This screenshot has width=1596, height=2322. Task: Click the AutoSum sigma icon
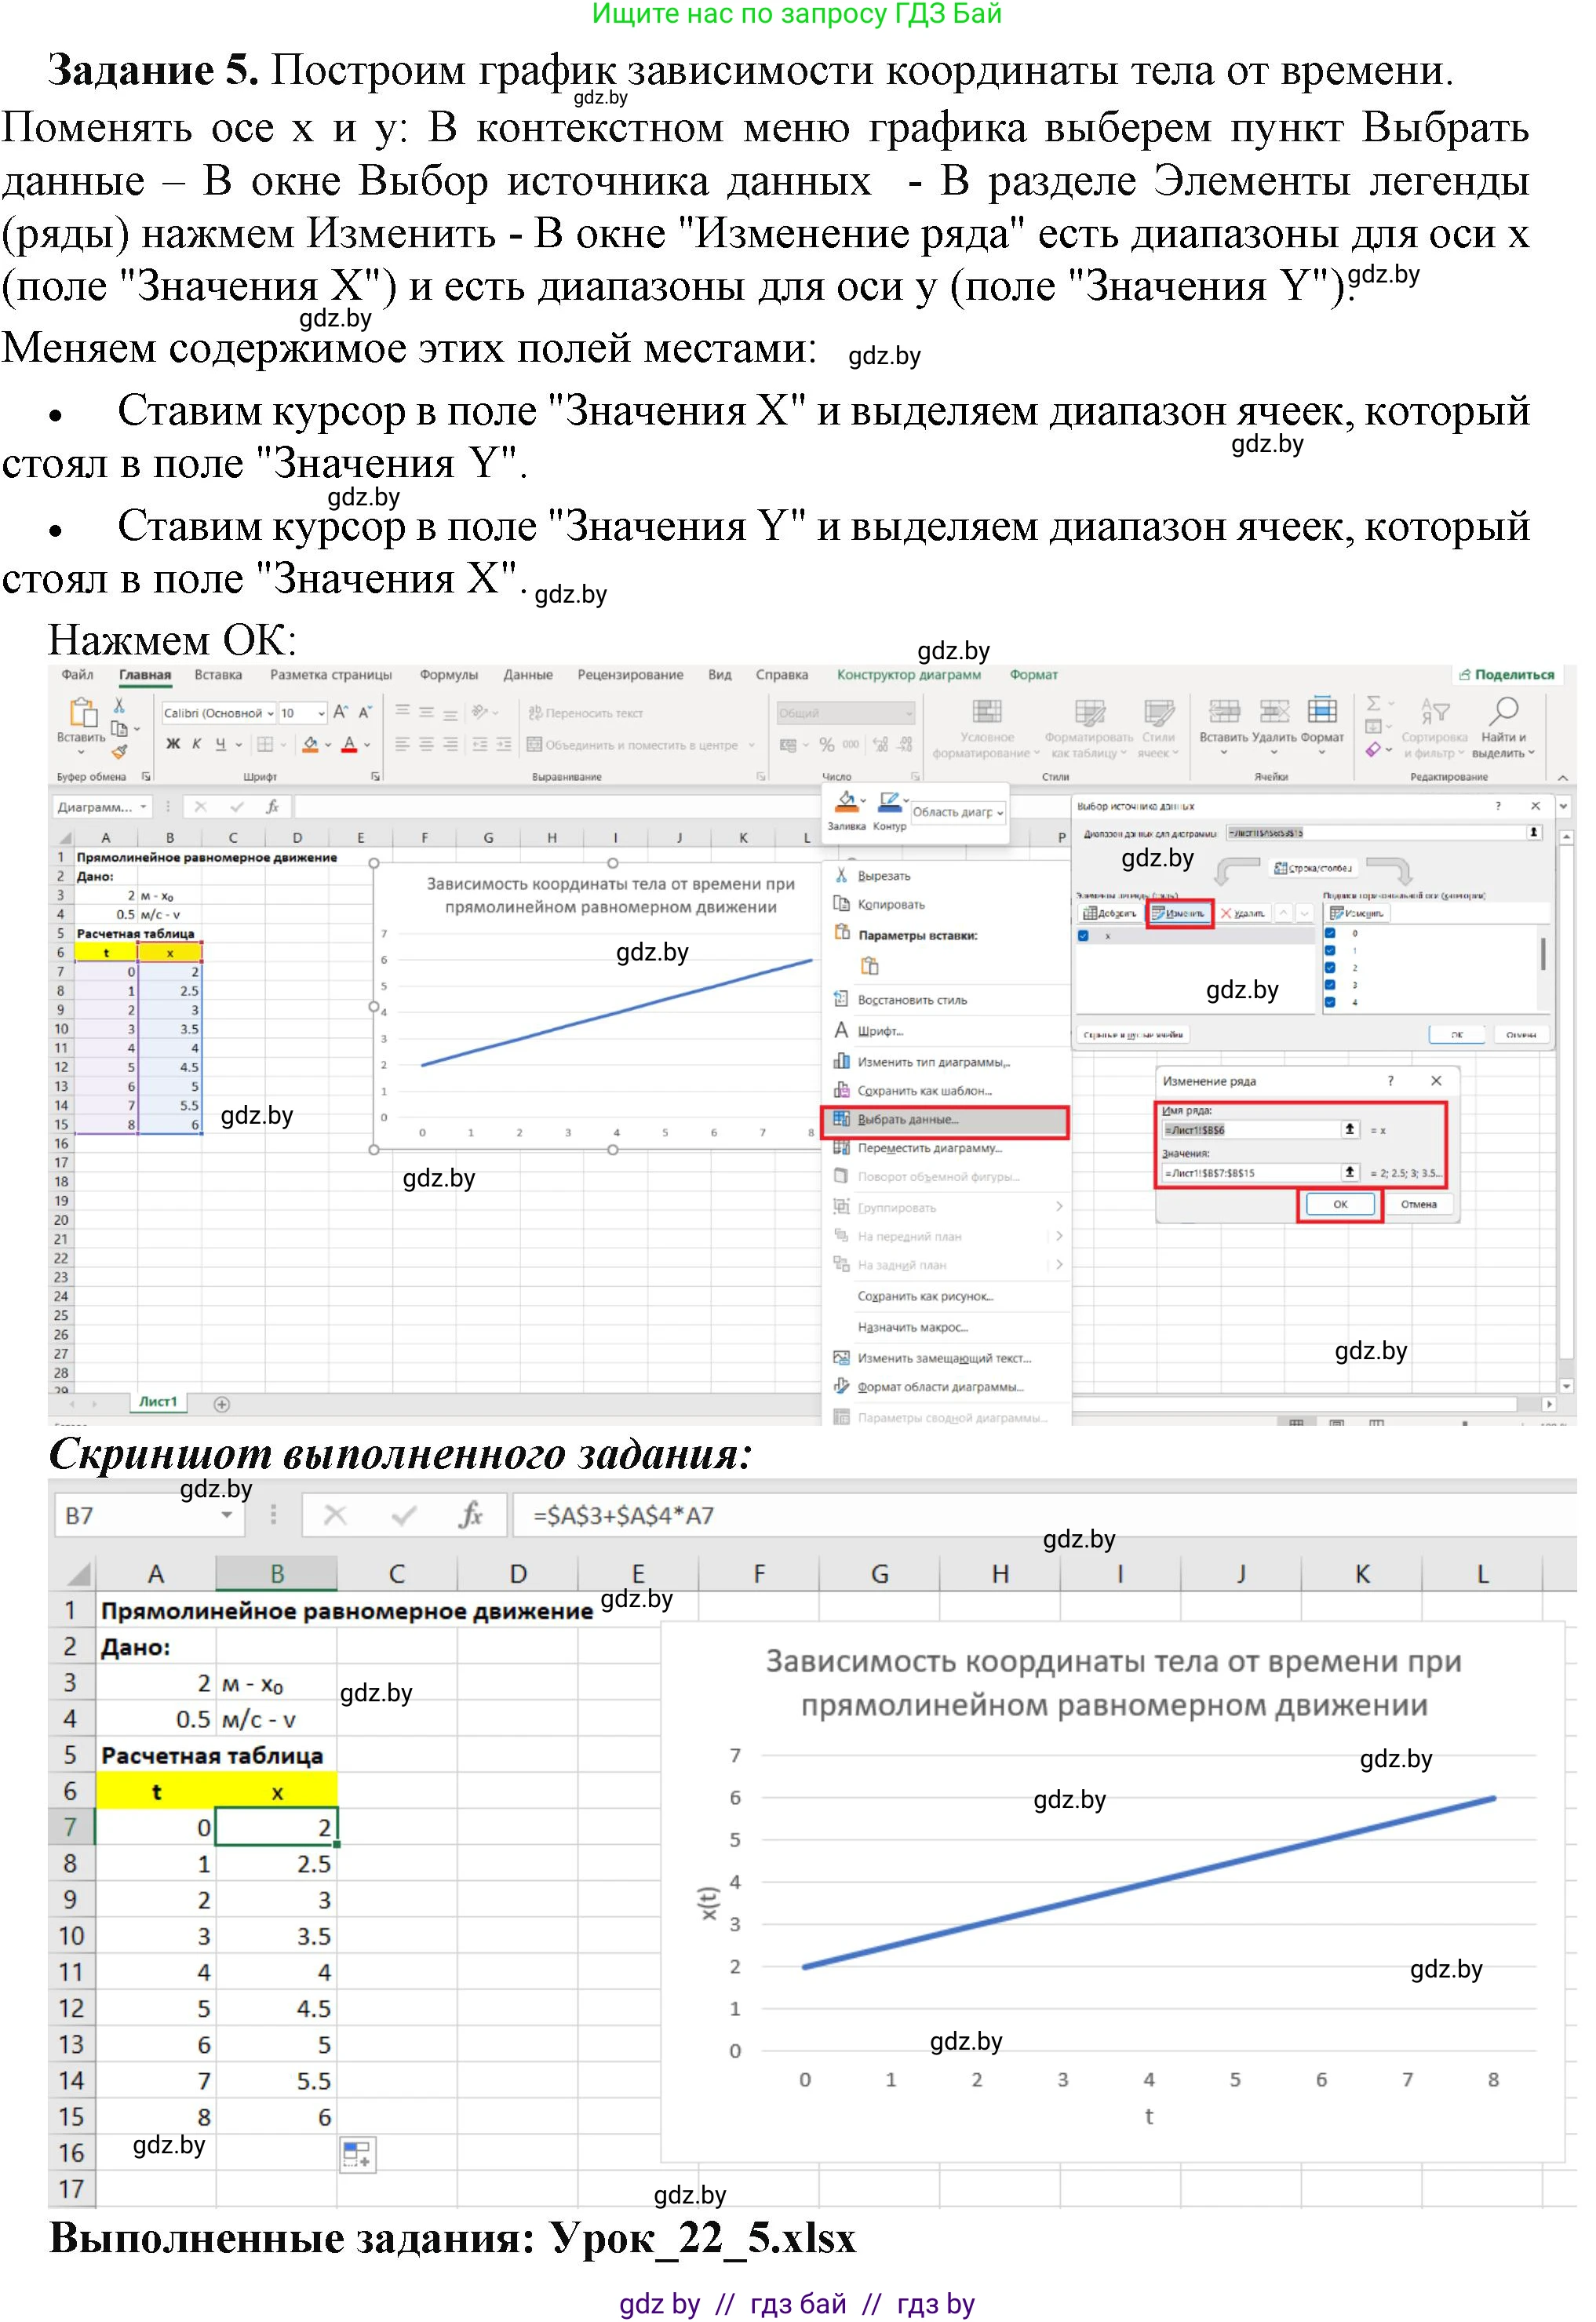pos(1372,704)
